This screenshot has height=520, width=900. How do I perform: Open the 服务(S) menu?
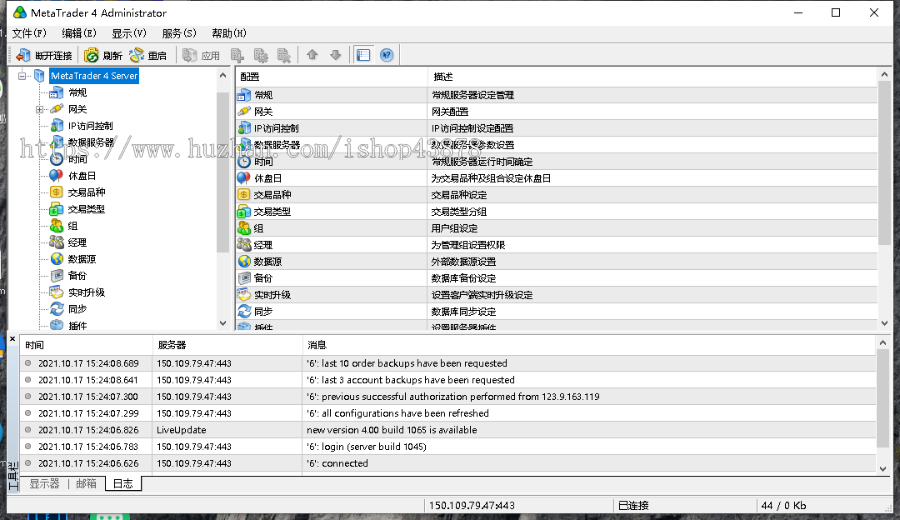coord(179,33)
